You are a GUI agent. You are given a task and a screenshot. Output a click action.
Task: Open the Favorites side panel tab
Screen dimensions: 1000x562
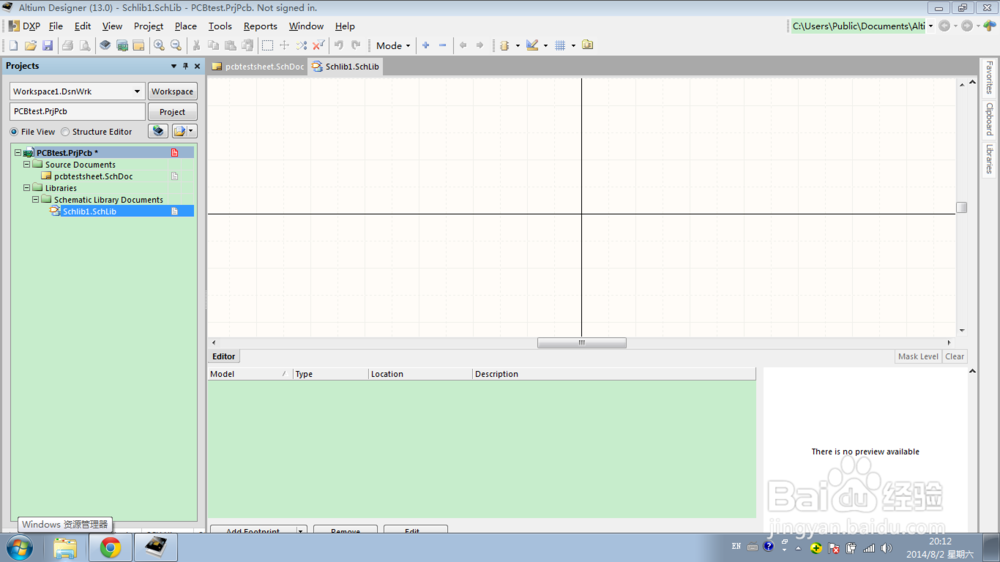point(989,77)
